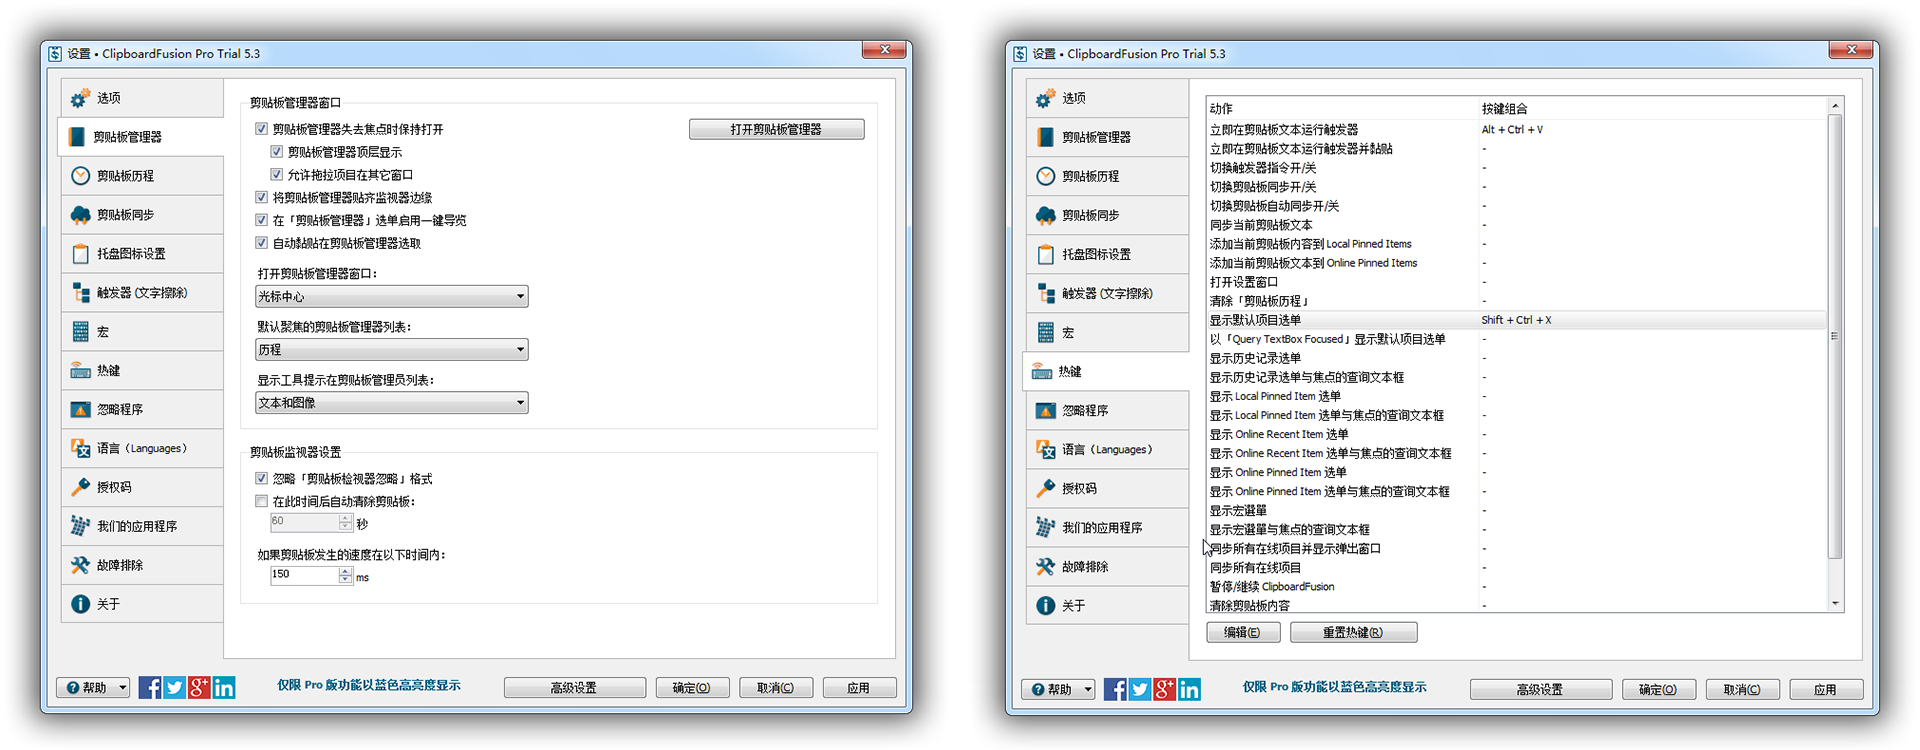The width and height of the screenshot is (1920, 750).
Task: Click cloud sync icon in right window sidebar
Action: (1045, 215)
